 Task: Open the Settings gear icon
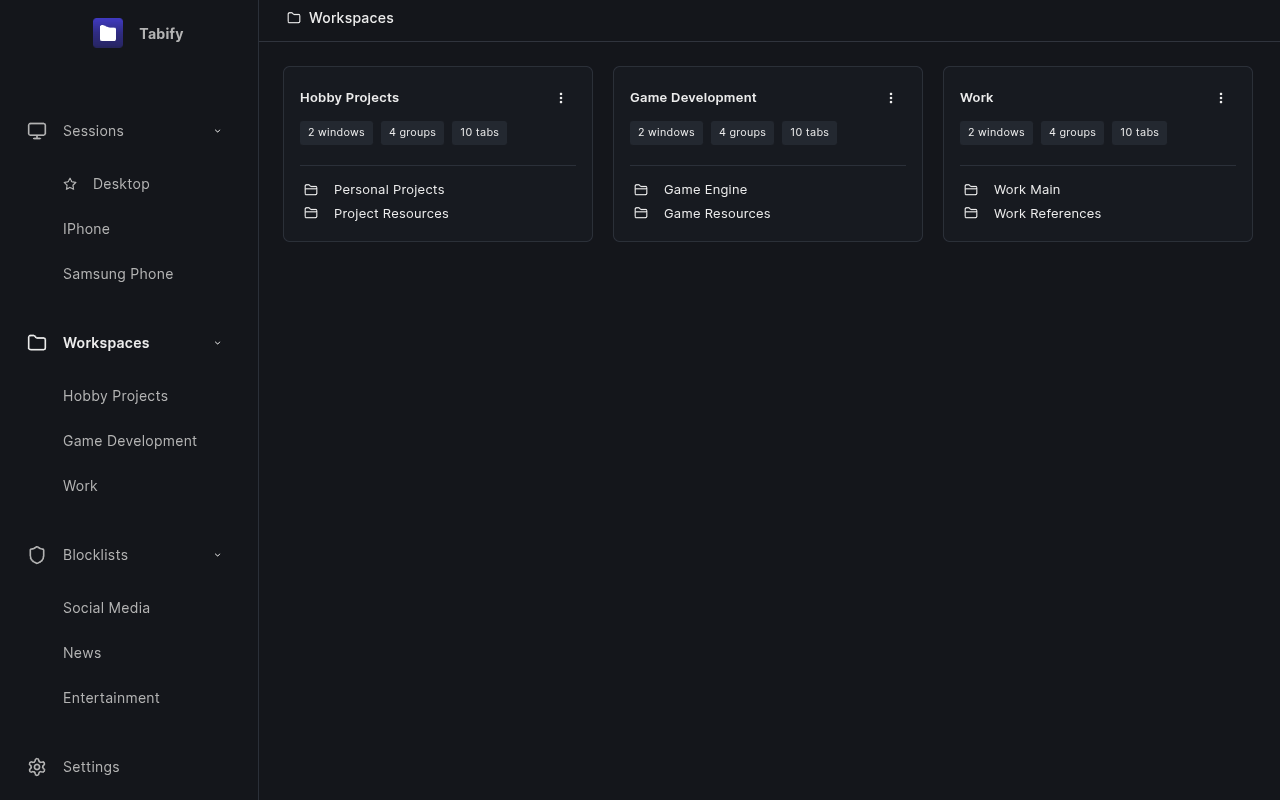(x=37, y=767)
